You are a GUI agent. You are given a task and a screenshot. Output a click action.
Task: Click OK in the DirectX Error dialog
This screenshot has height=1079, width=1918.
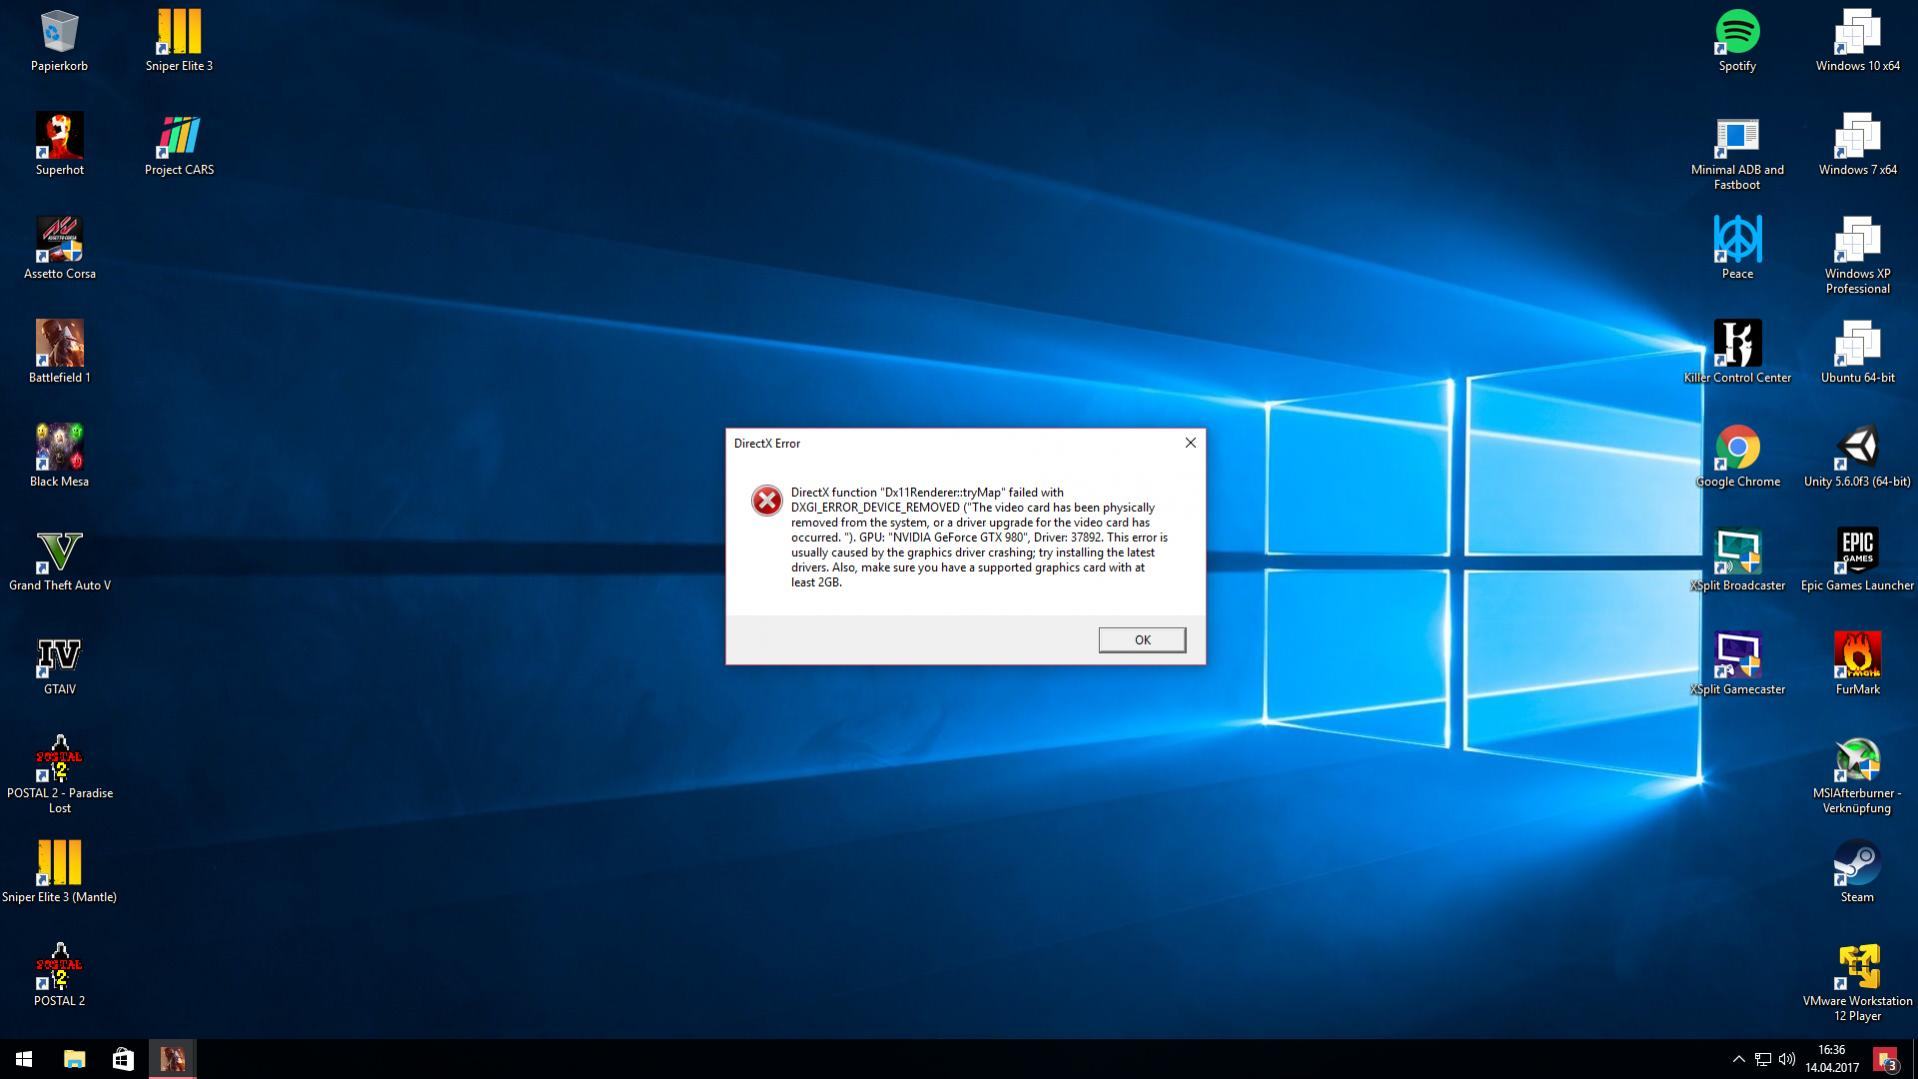[x=1142, y=640]
